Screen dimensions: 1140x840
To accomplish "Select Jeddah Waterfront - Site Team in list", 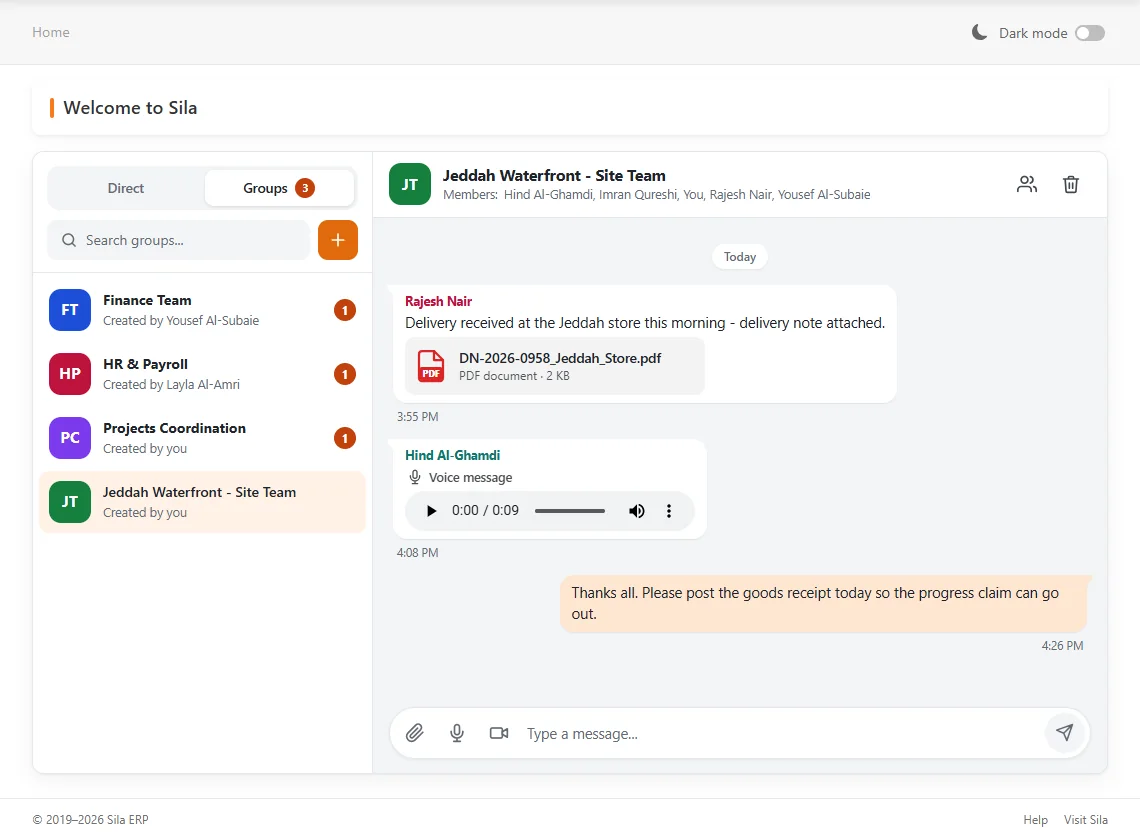I will (202, 502).
